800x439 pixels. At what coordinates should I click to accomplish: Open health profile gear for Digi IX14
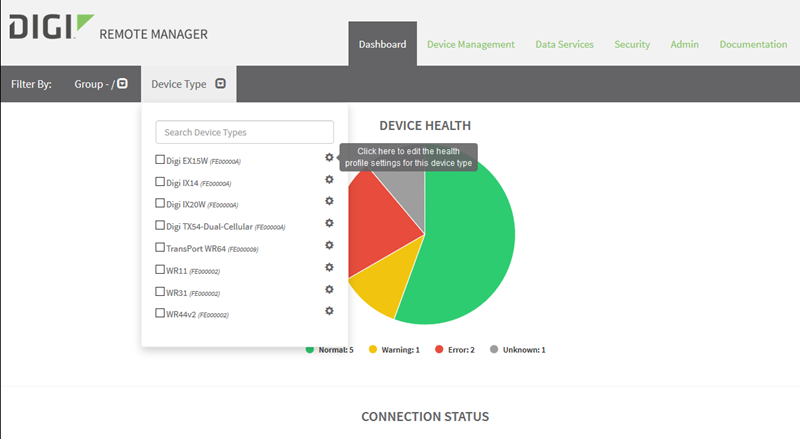click(329, 179)
